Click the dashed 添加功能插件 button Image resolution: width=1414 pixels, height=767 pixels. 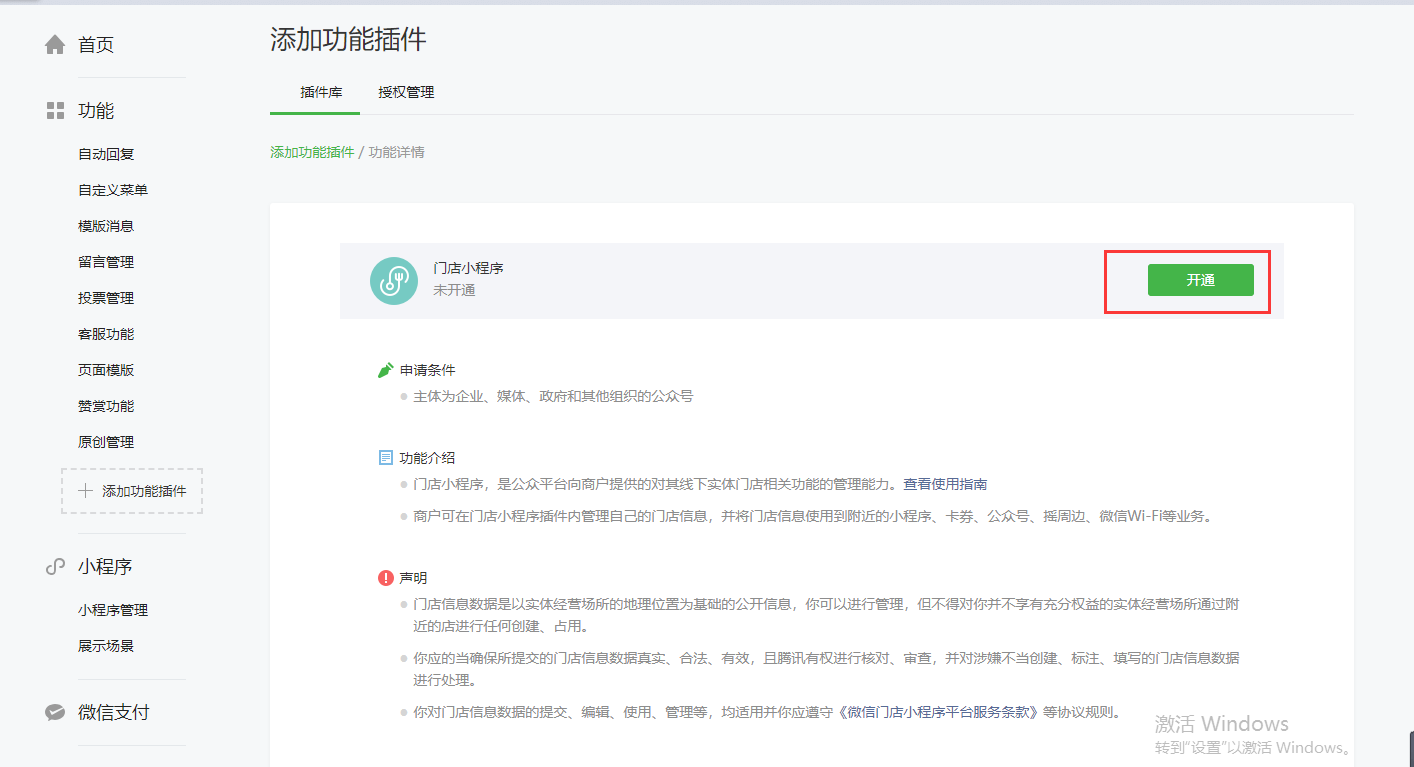click(132, 491)
